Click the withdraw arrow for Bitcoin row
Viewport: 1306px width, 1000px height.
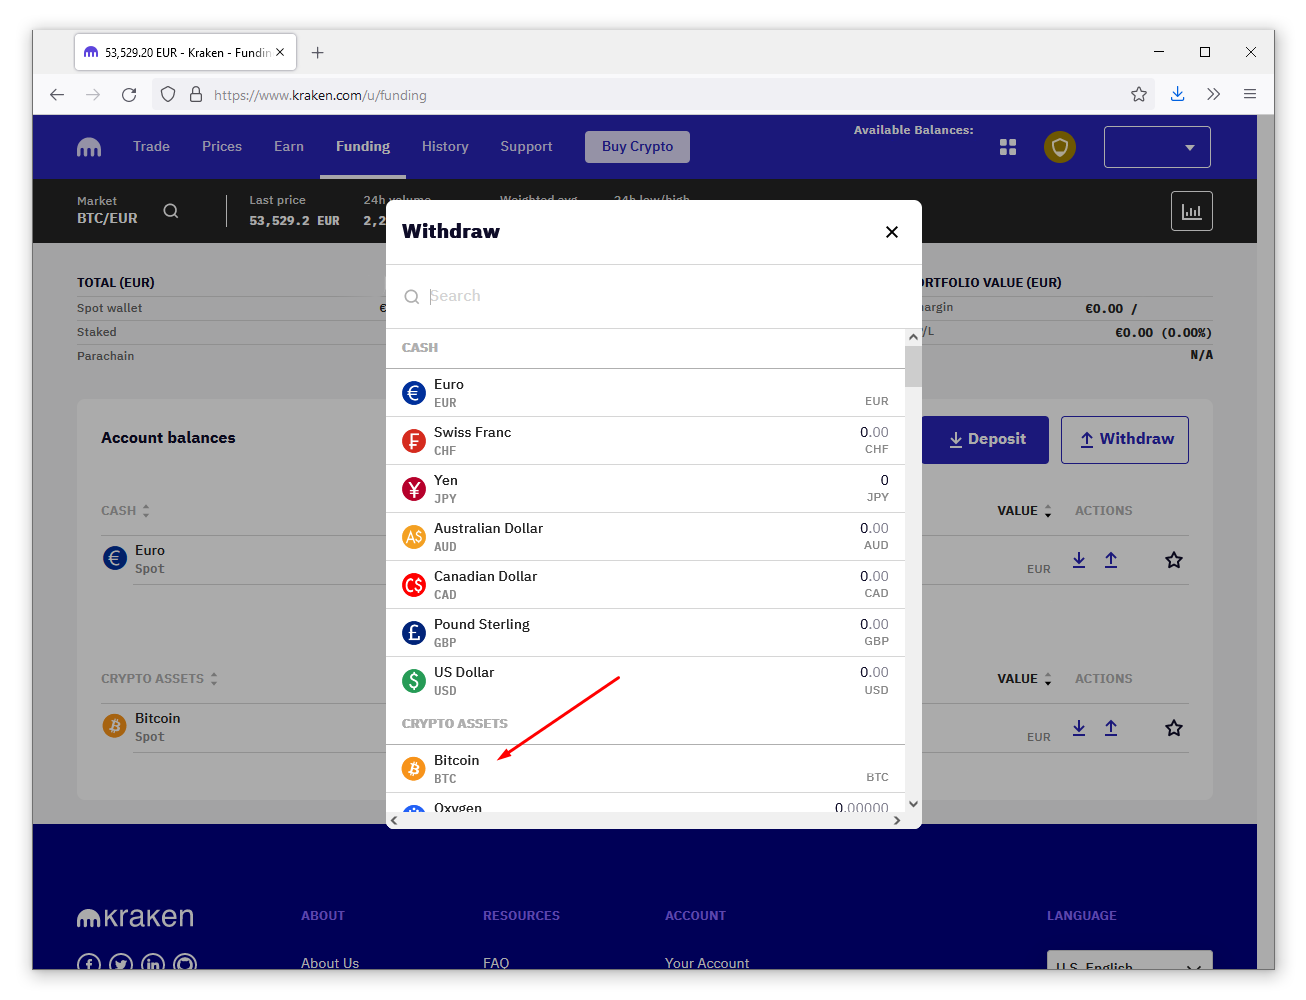tap(1111, 728)
